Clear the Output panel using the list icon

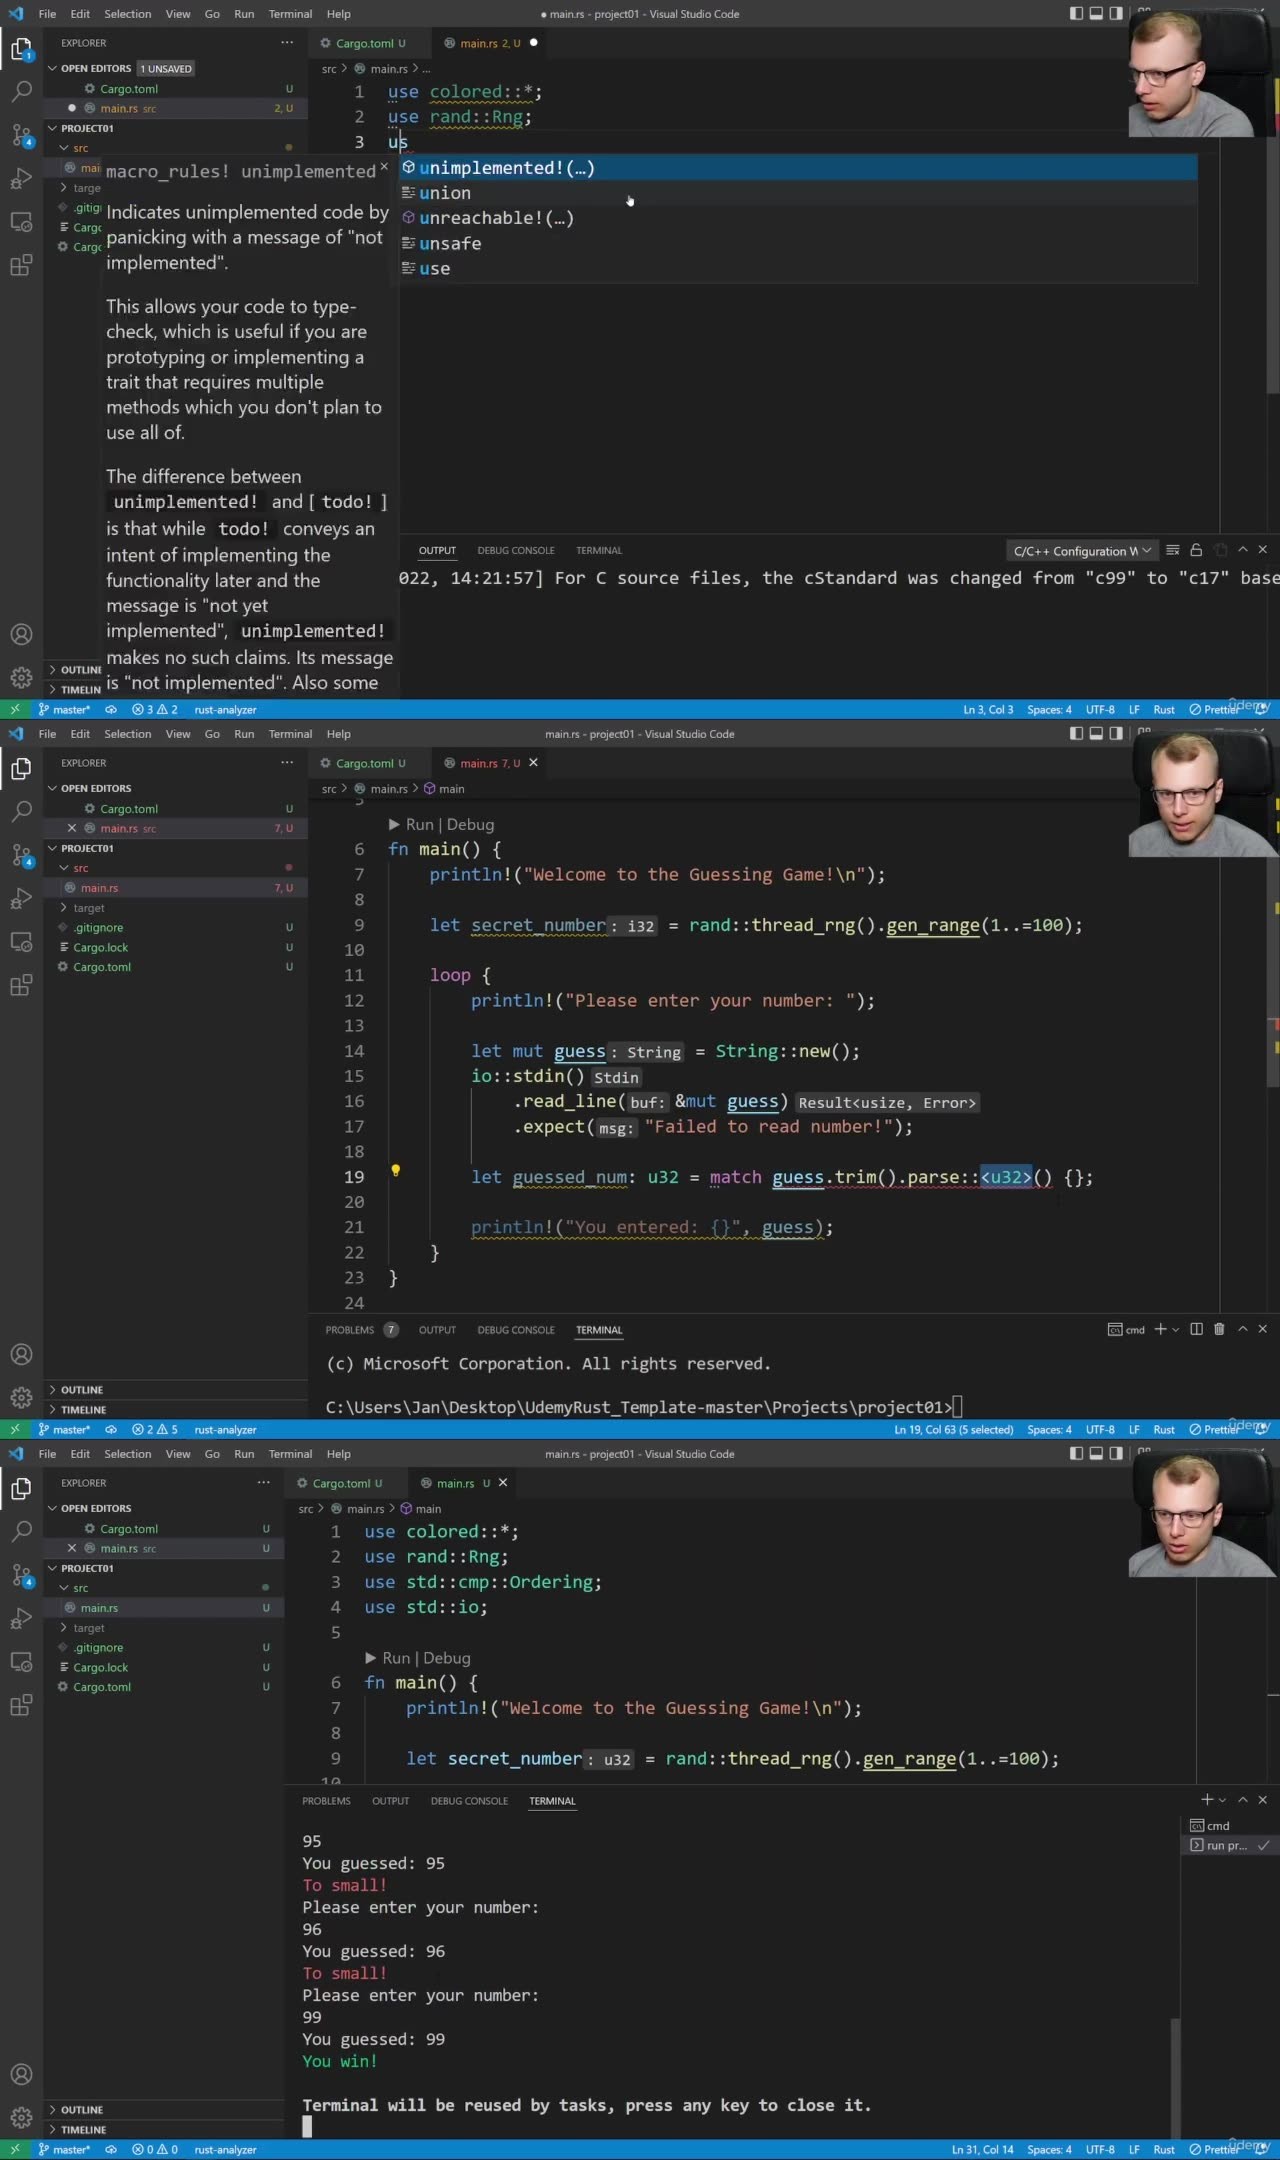[1173, 550]
